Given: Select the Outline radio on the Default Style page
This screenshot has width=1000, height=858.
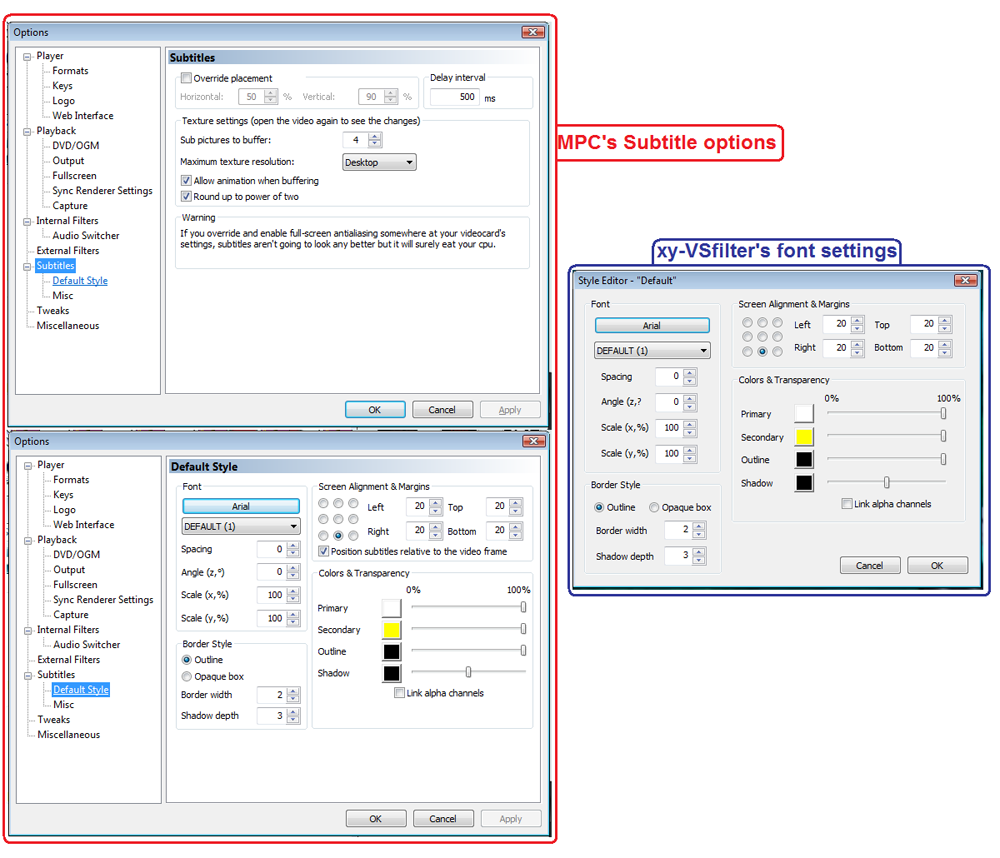Looking at the screenshot, I should [187, 660].
